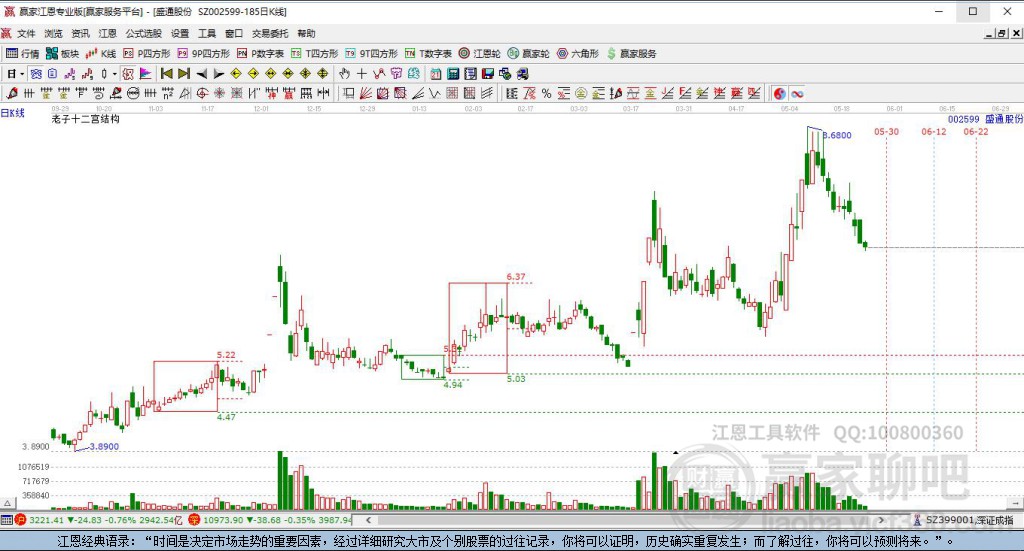Screen dimensions: 1024x551
Task: Open the 设置 menu
Action: pos(180,33)
